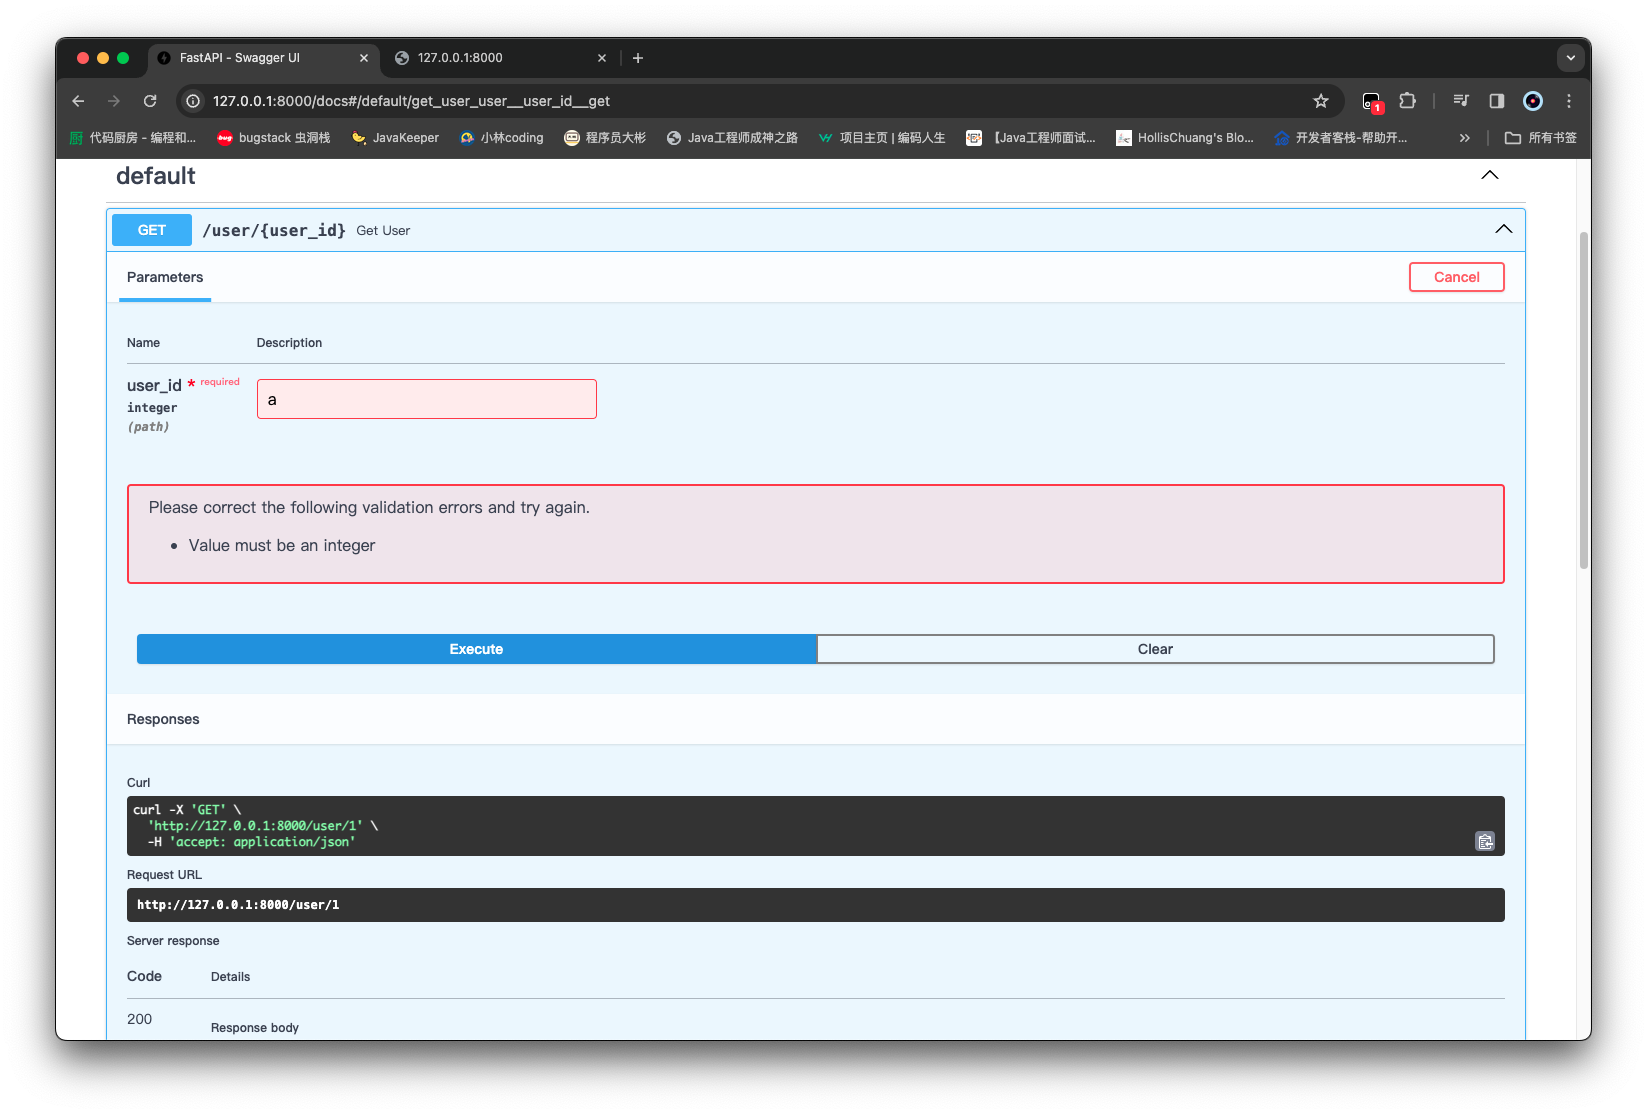Open the HollisChuang's Blog bookmark
Screen dimensions: 1647x1114
[1185, 138]
